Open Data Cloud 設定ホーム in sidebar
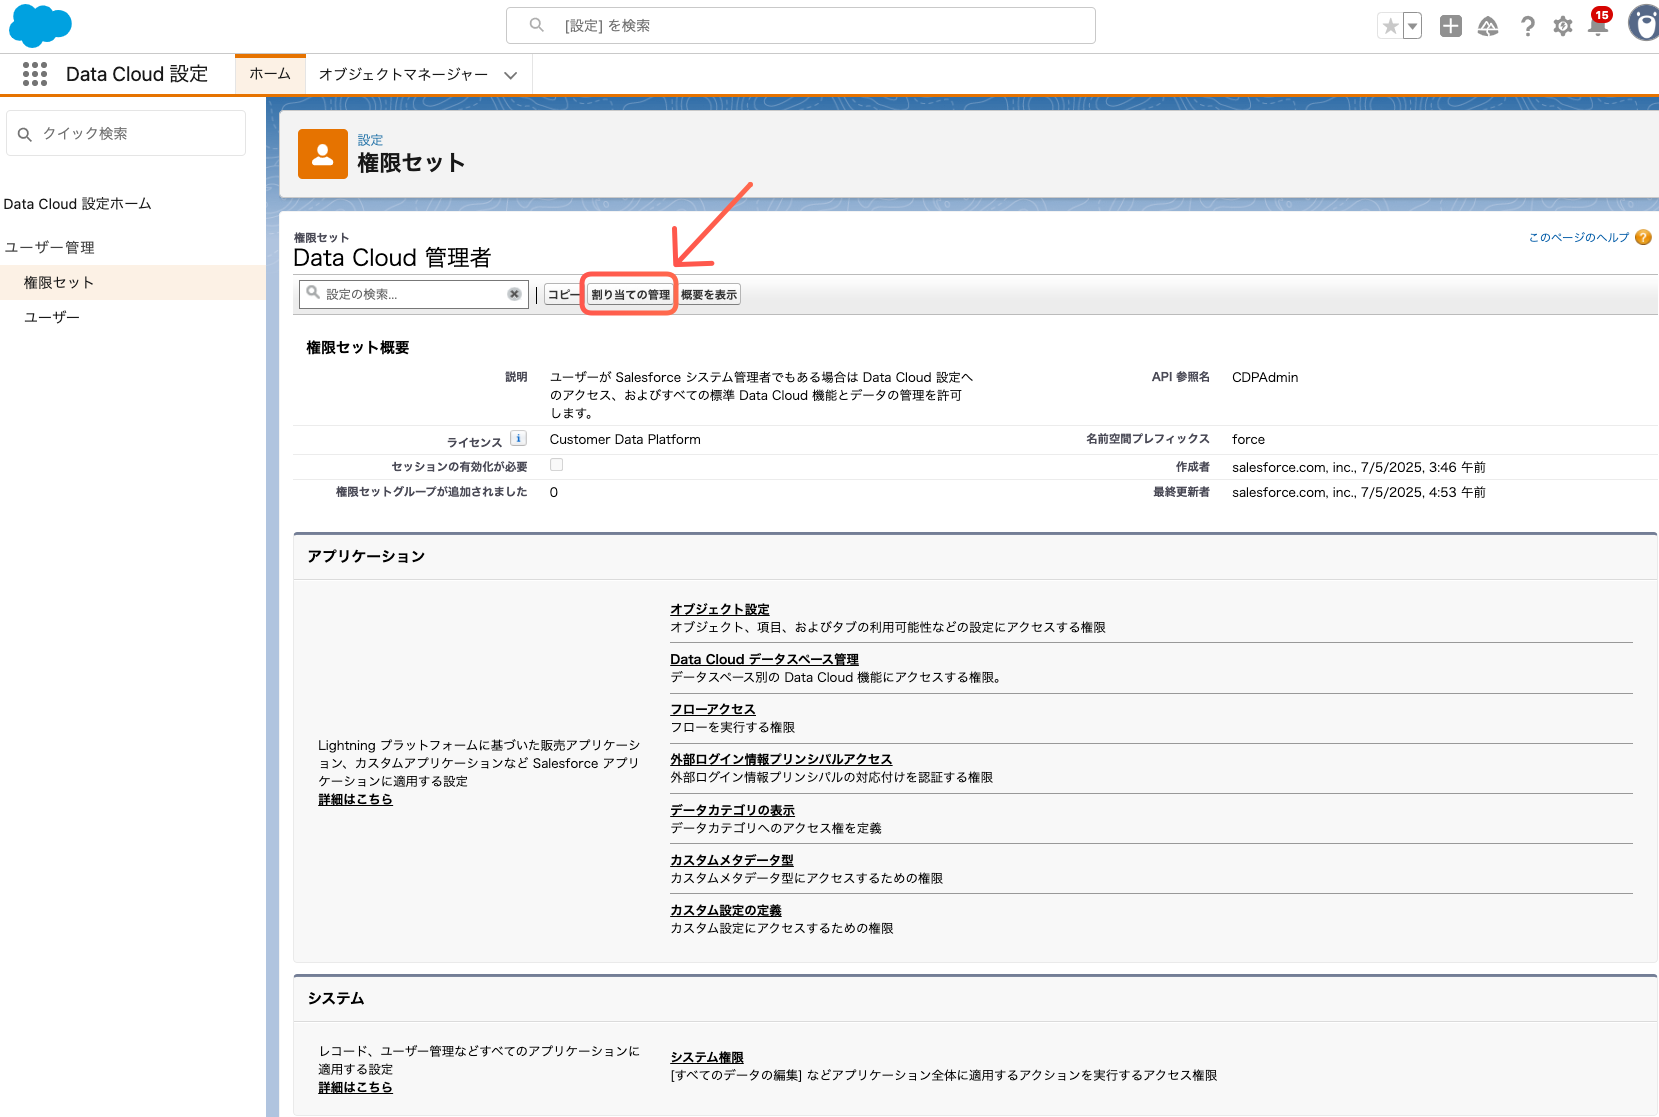The height and width of the screenshot is (1117, 1659). (78, 204)
